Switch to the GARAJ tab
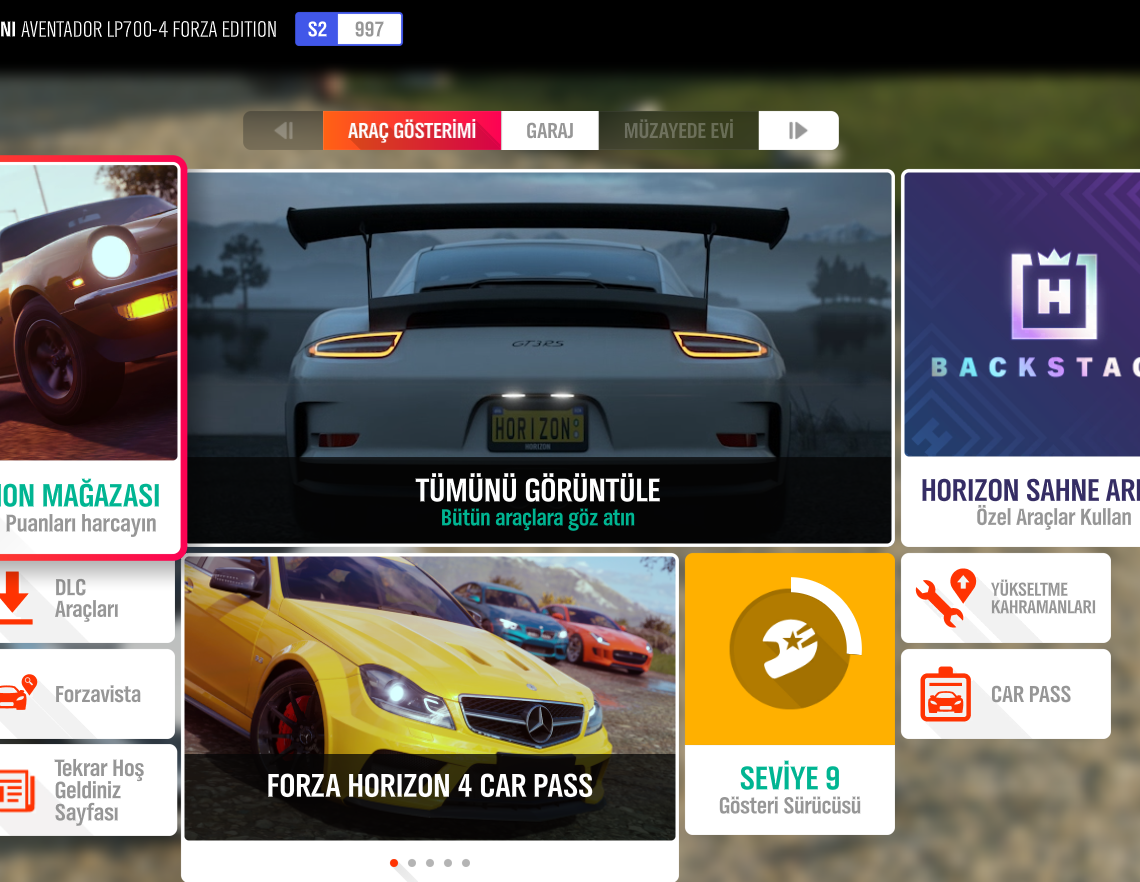The image size is (1140, 882). [550, 131]
